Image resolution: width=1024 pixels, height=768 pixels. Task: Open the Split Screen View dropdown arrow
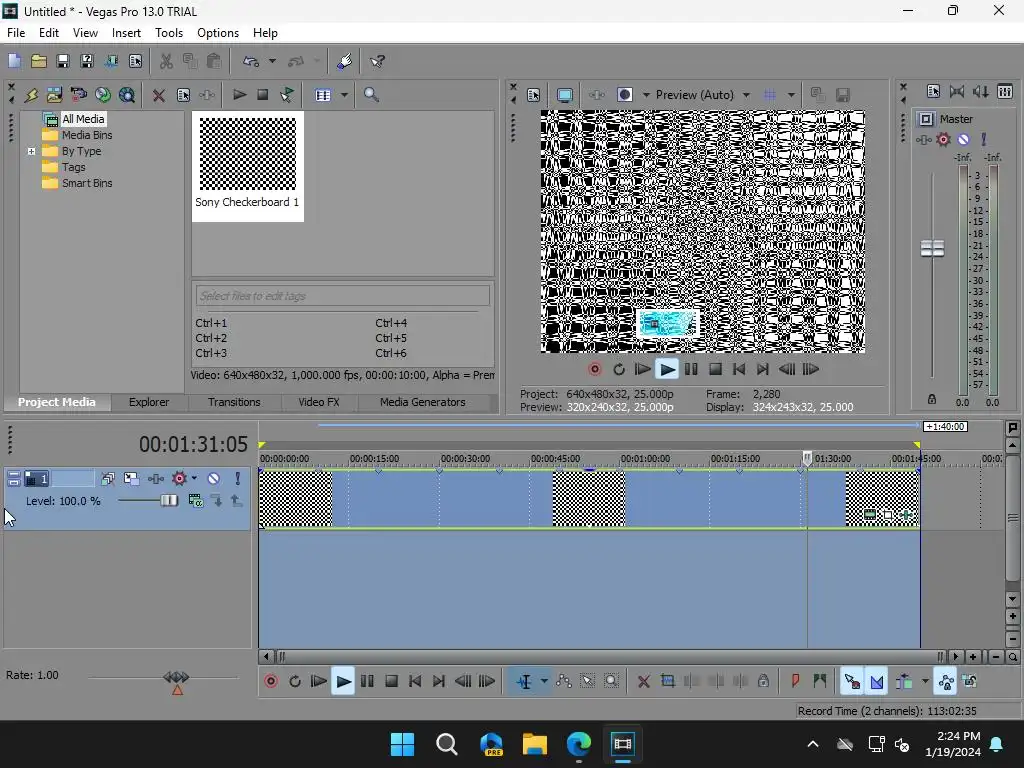(646, 95)
